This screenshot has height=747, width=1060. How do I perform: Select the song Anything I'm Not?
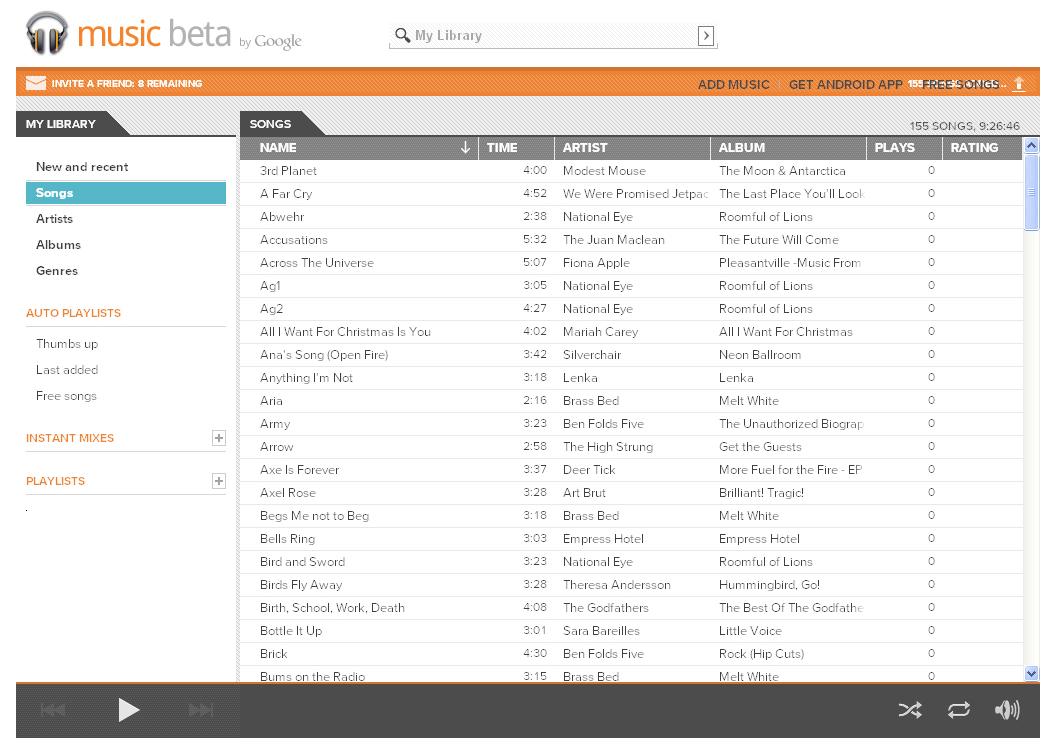point(306,378)
